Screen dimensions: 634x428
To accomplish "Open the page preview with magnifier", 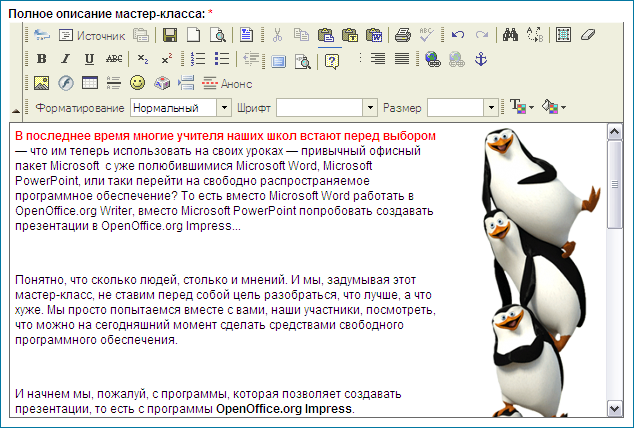I will pyautogui.click(x=218, y=35).
